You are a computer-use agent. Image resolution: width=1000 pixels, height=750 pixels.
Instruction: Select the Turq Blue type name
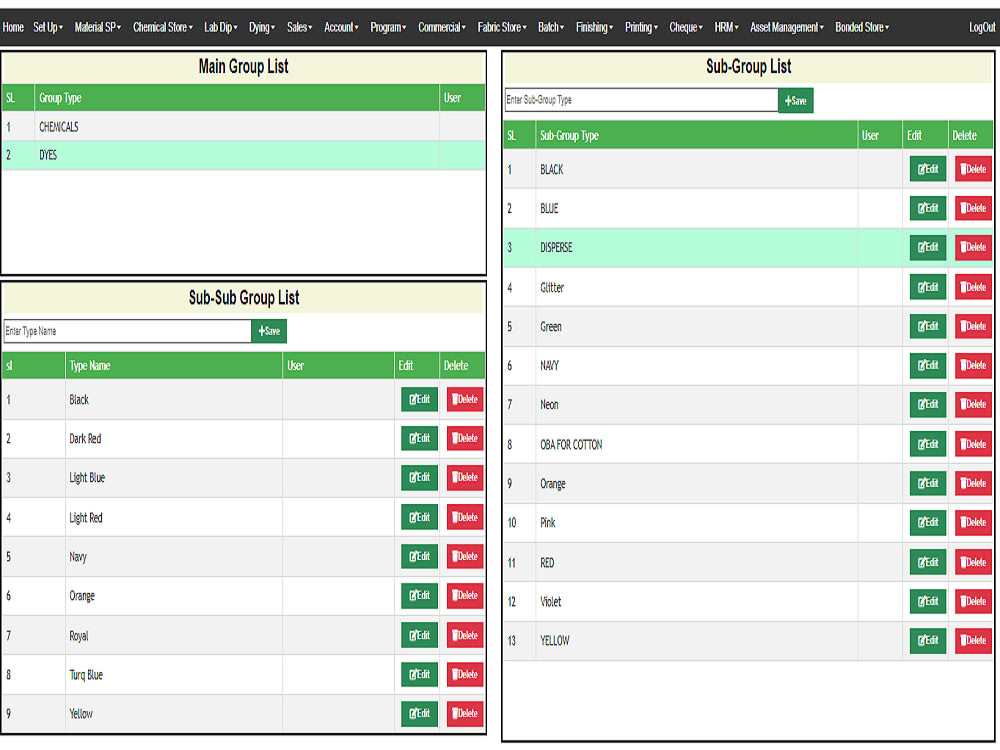click(85, 675)
